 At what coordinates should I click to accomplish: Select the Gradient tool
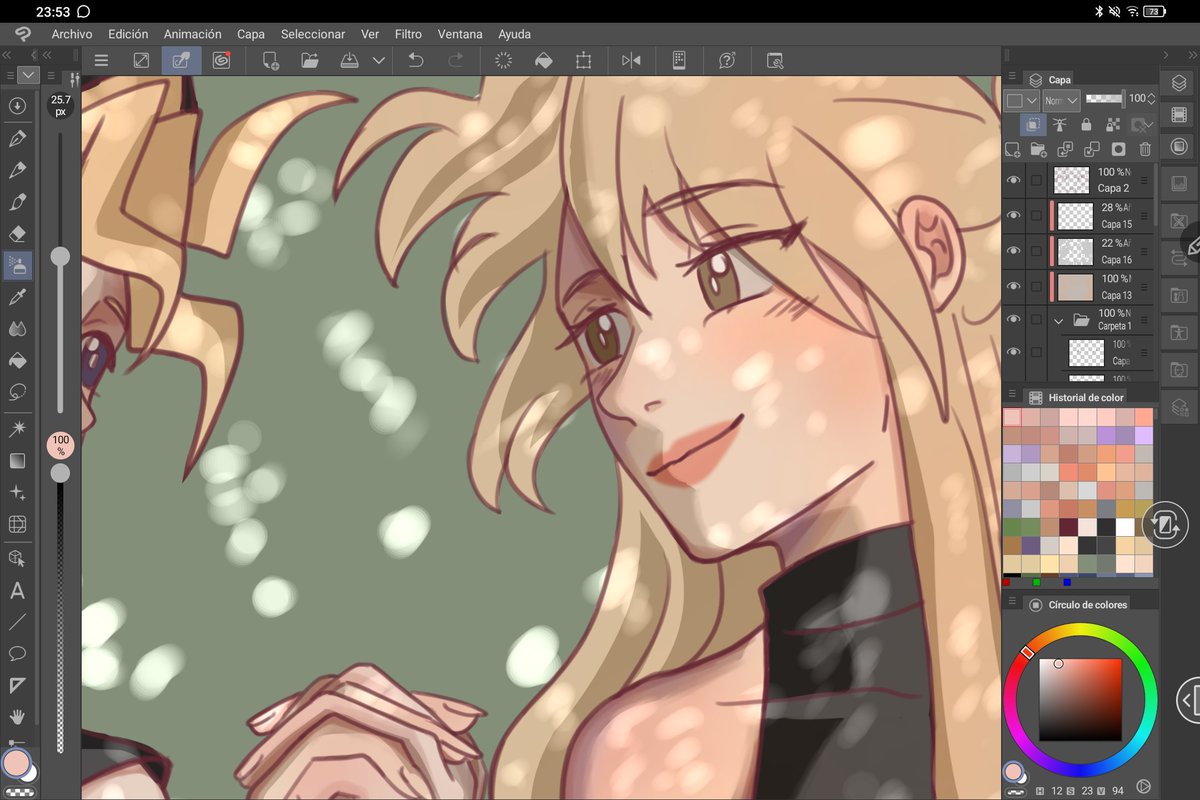click(x=17, y=461)
